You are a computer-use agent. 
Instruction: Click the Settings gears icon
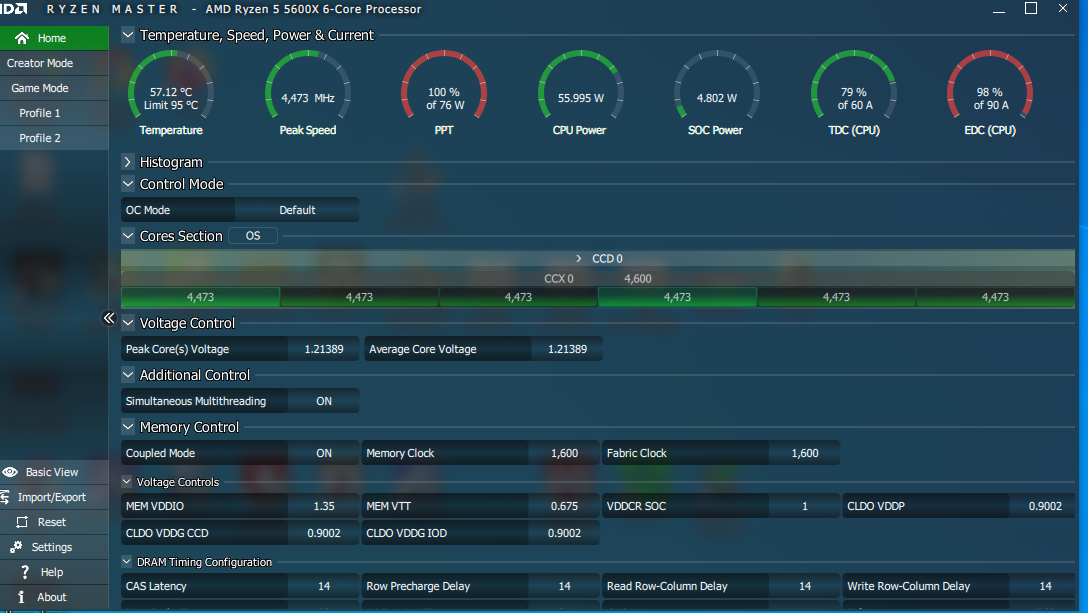tap(17, 547)
